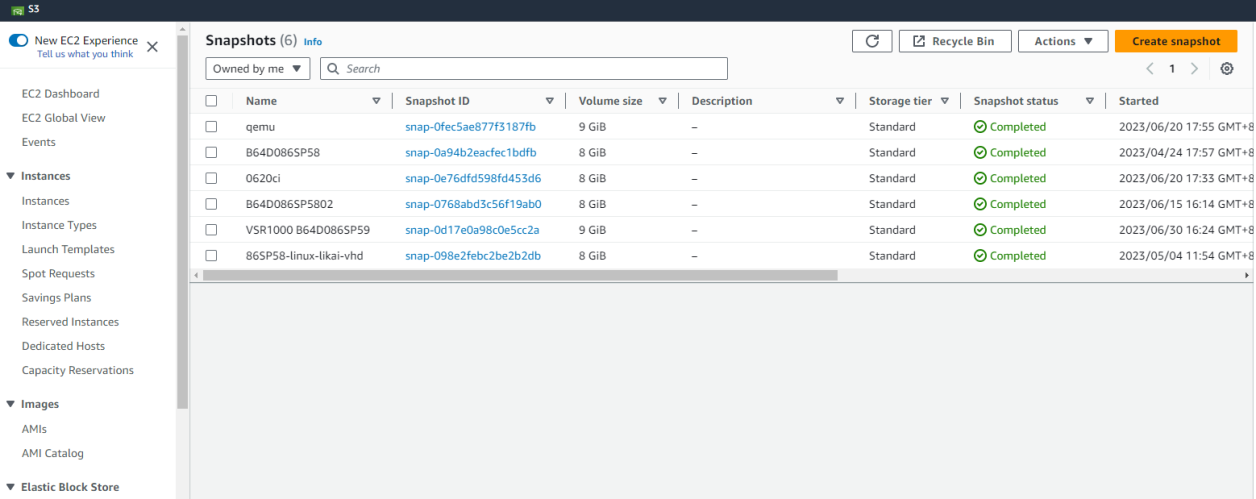Check the B64D086SP5802 snapshot row
This screenshot has width=1256, height=499.
[211, 204]
